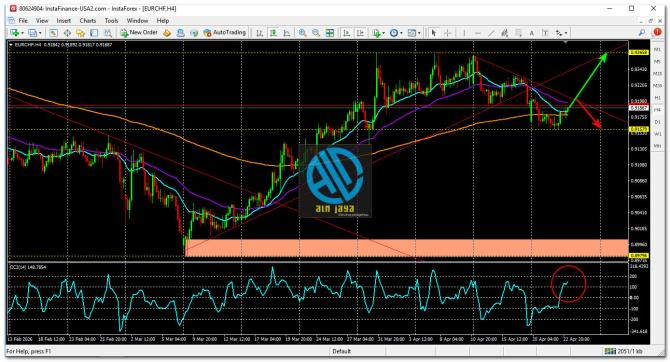Expand the periods clock dropdown arrow
The image size is (670, 362).
[x=401, y=33]
